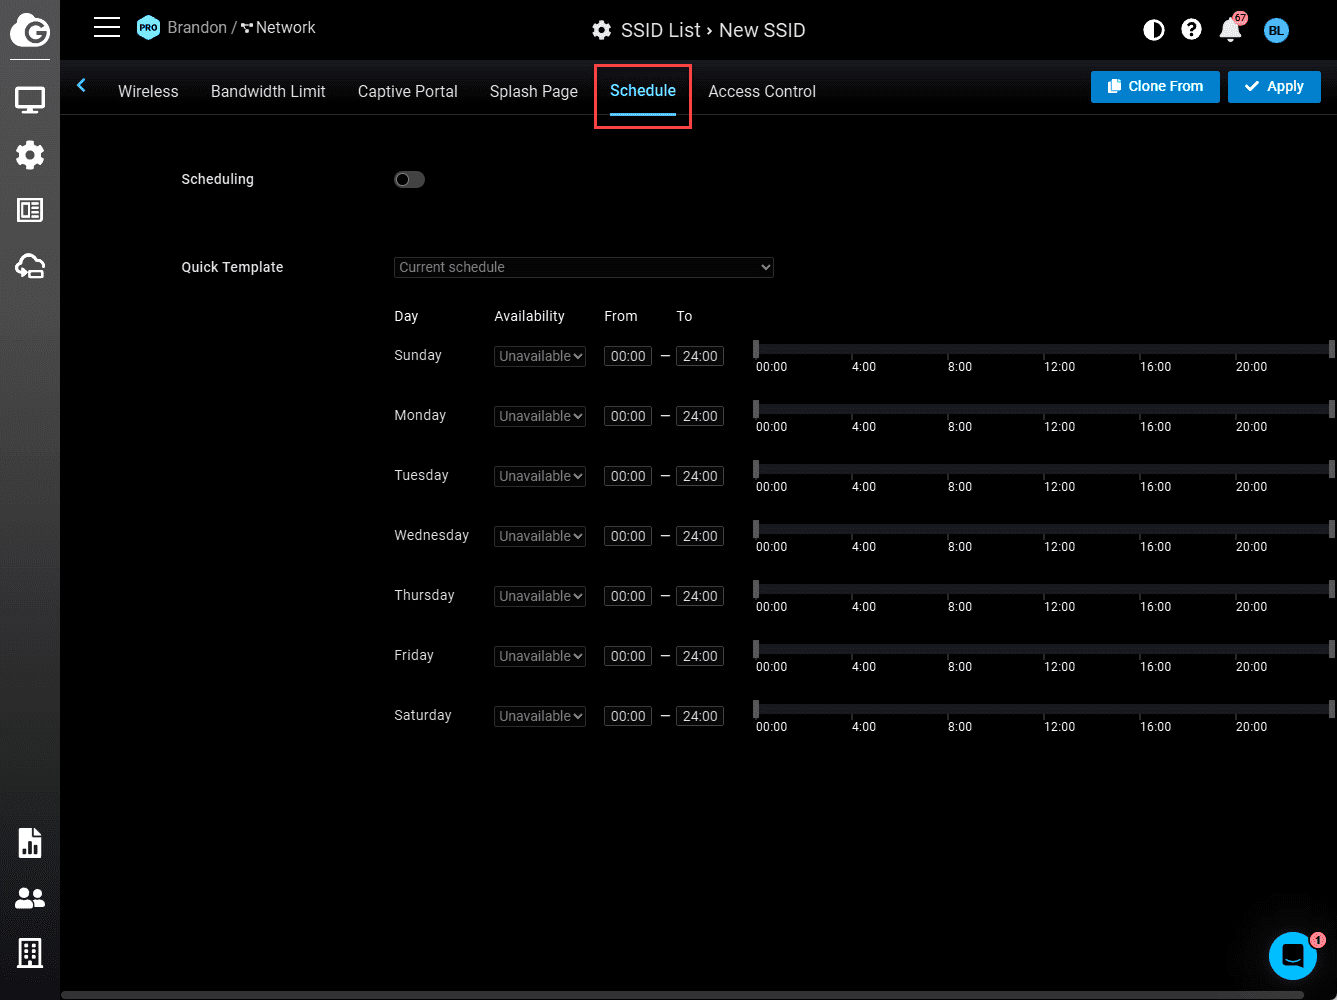Click the Friday day label
1337x1000 pixels.
click(x=414, y=655)
